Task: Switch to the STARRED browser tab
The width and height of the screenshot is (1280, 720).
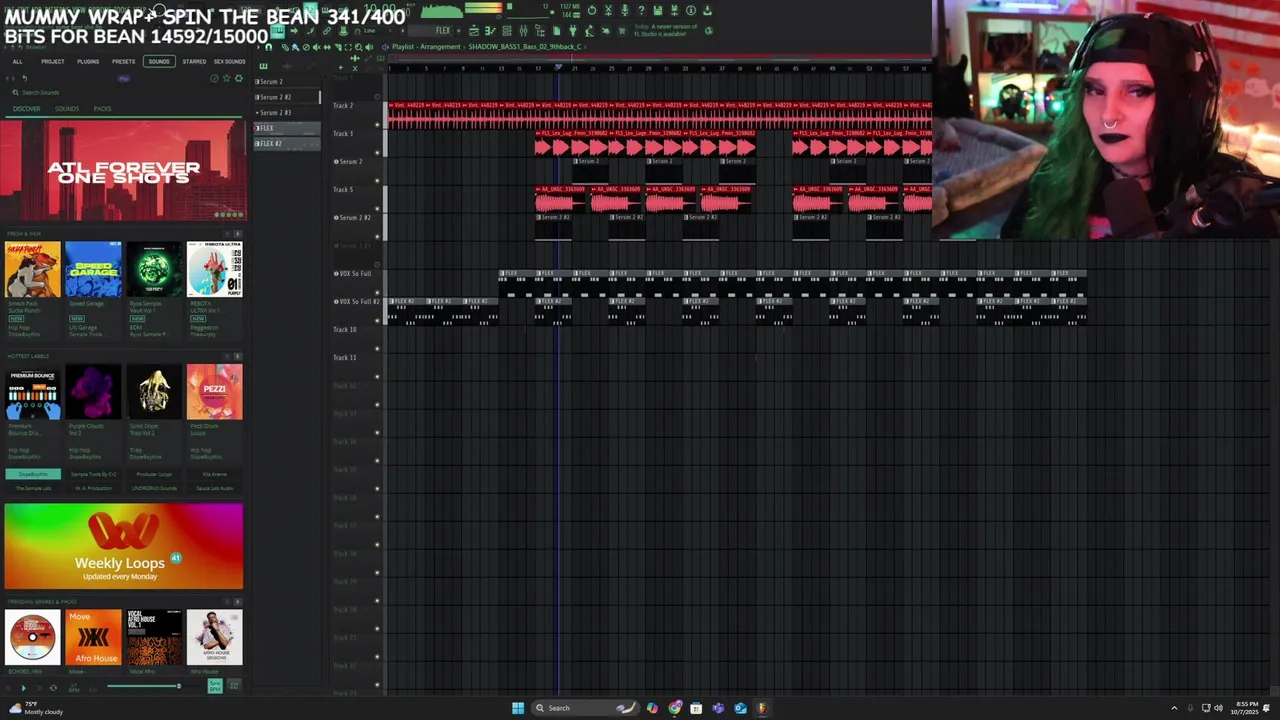Action: (194, 61)
